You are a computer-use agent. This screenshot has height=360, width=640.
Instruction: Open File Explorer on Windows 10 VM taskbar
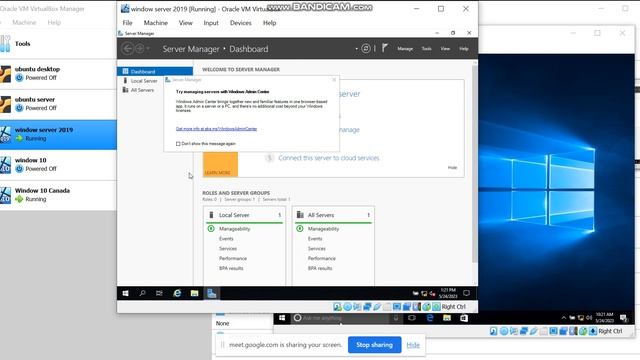[447, 318]
